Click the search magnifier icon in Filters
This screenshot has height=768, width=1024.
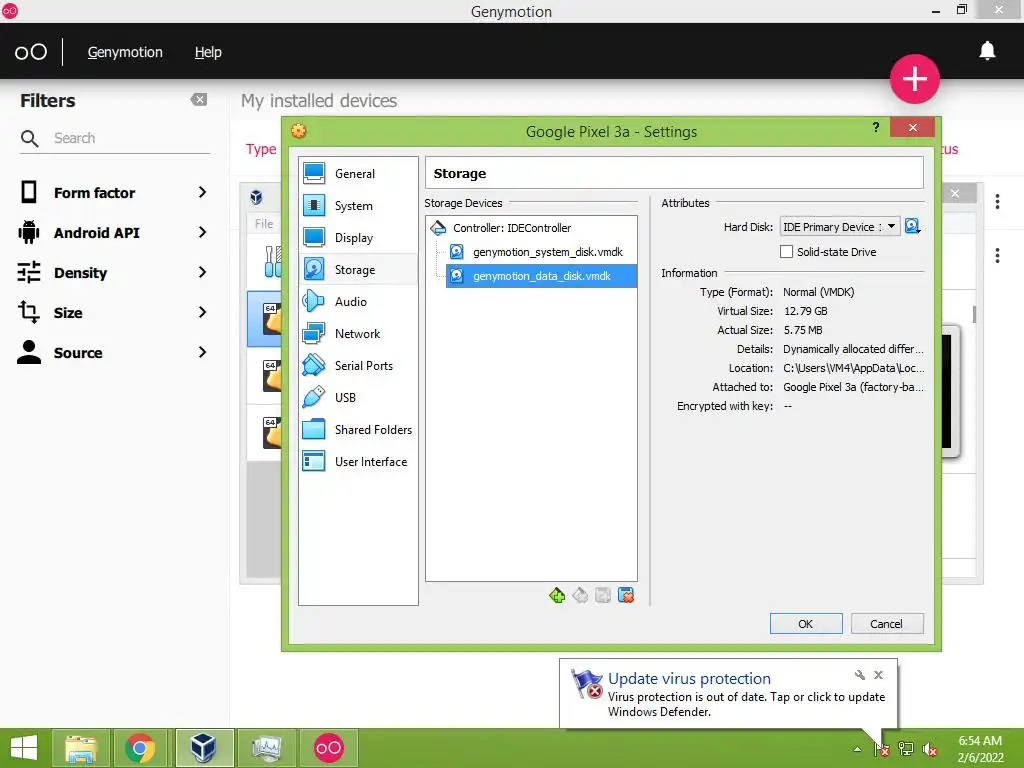(29, 138)
